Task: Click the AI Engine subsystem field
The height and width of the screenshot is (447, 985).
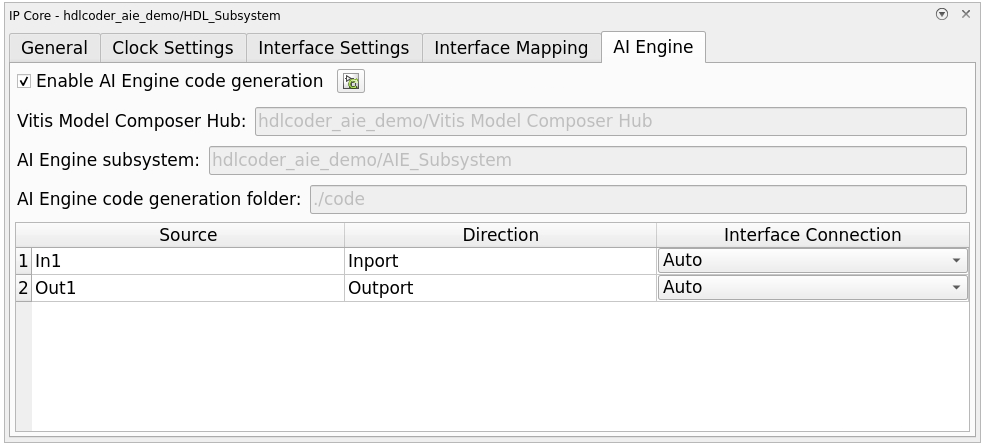Action: pyautogui.click(x=587, y=160)
